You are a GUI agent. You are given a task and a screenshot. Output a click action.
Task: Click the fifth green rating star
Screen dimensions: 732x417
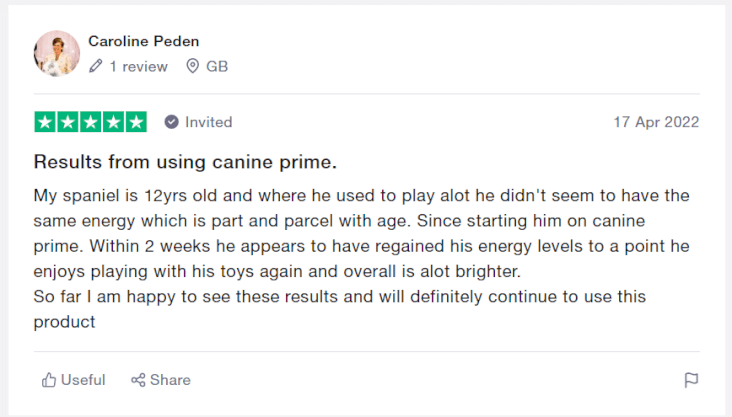tap(136, 122)
